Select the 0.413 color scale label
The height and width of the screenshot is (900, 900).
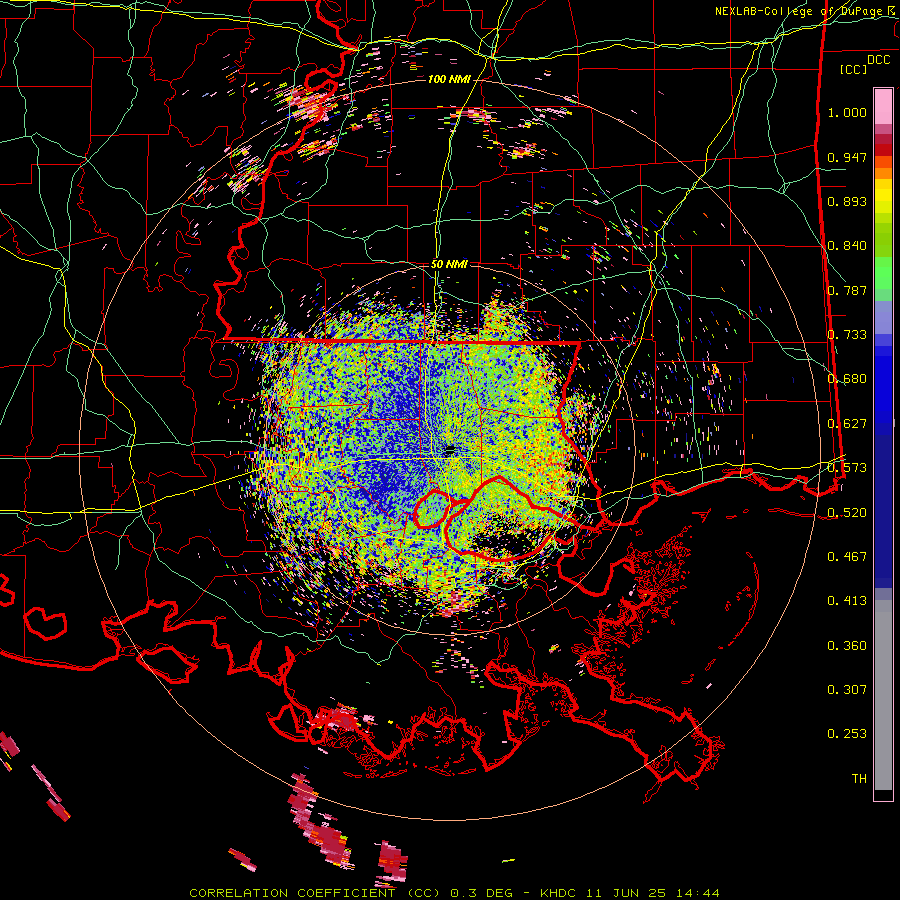(x=847, y=600)
